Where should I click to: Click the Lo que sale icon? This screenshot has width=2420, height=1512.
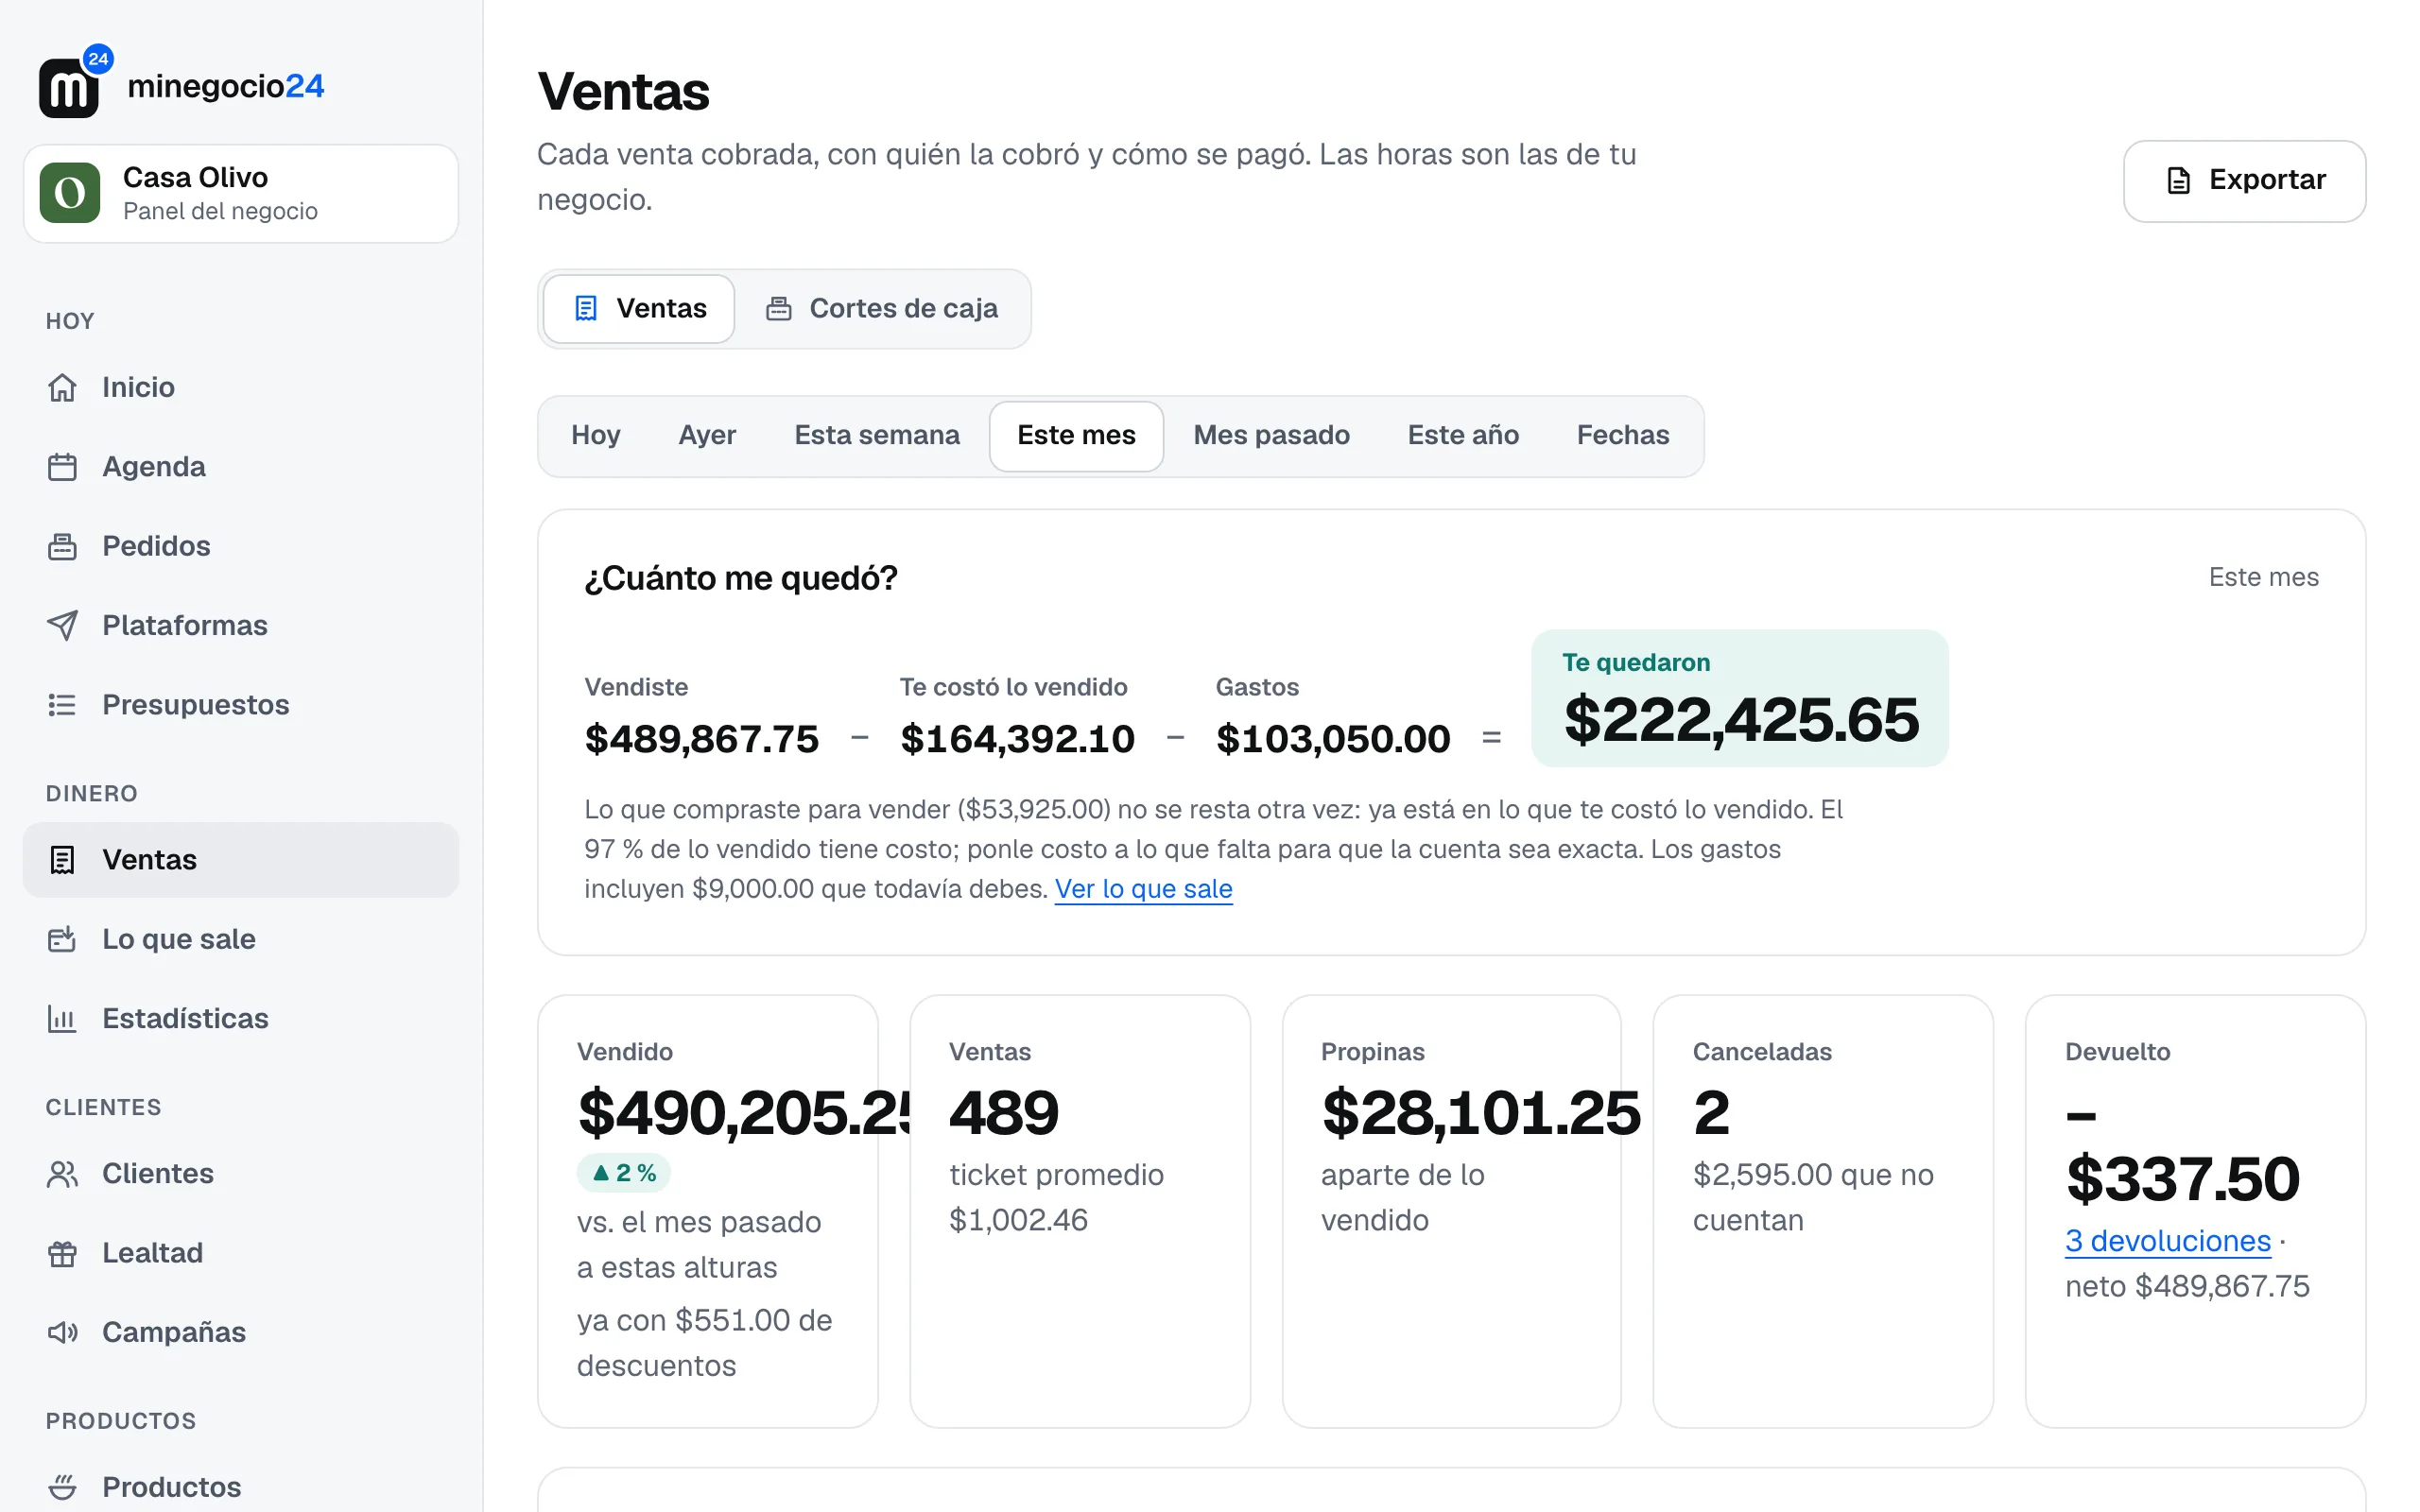tap(62, 939)
